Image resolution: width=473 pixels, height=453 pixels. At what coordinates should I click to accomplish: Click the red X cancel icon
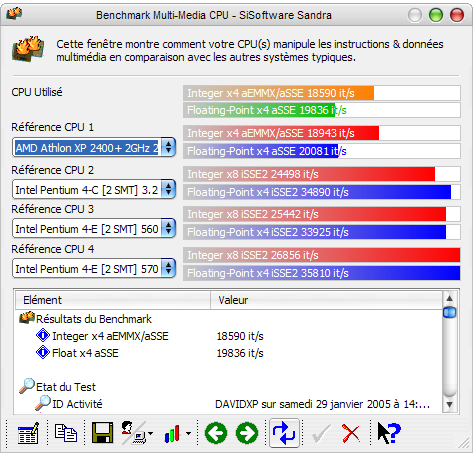(351, 433)
